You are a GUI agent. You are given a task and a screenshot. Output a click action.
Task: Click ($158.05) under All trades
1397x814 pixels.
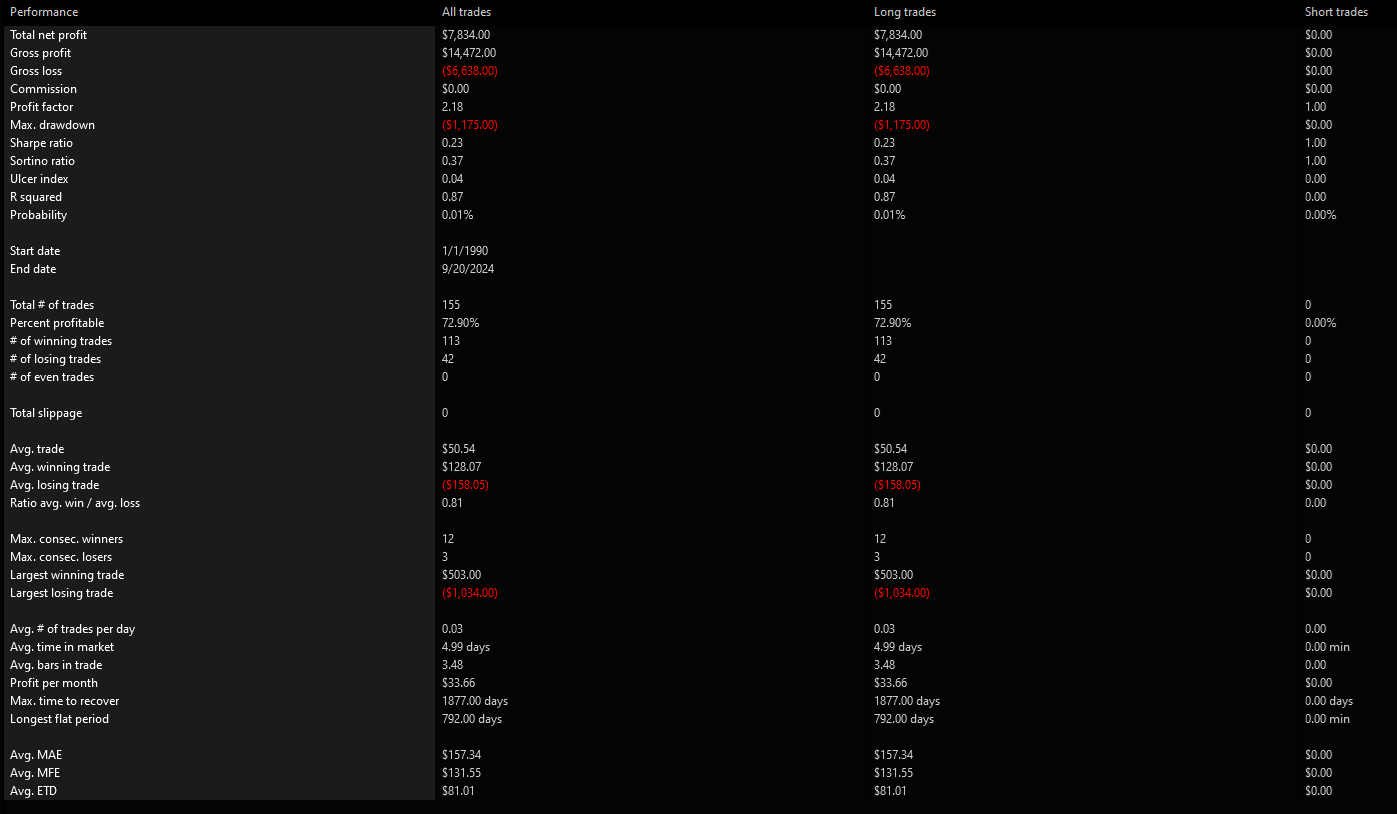pos(466,485)
